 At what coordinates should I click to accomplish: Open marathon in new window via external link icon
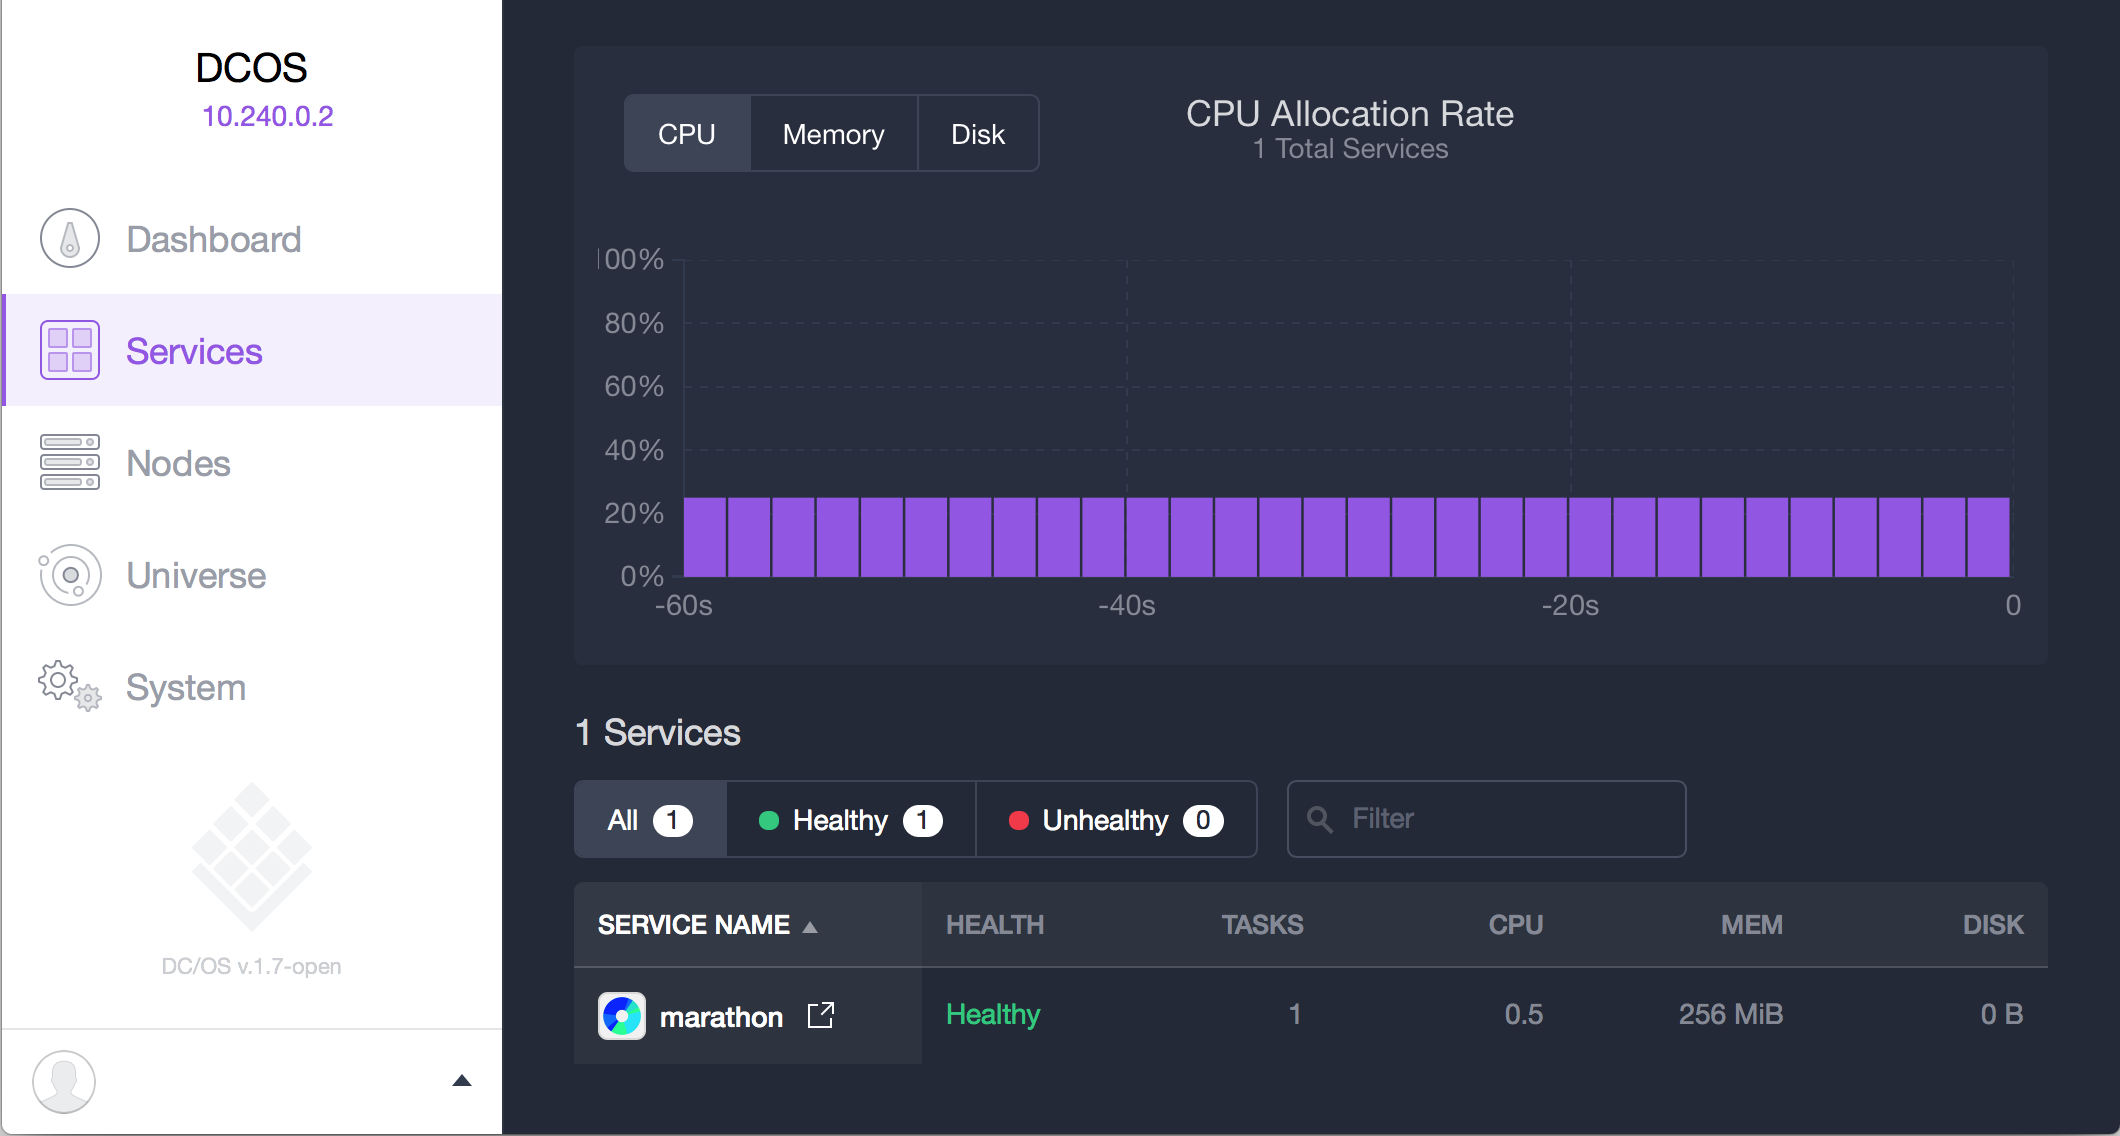click(820, 1015)
